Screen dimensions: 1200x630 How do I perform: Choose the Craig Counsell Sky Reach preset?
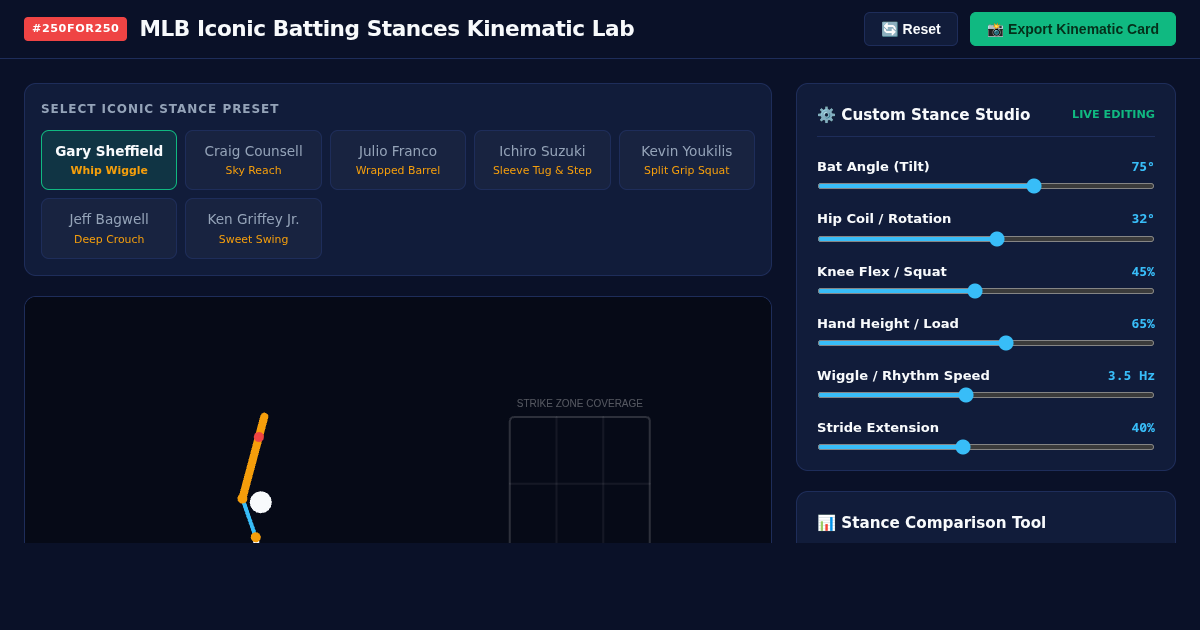(253, 160)
